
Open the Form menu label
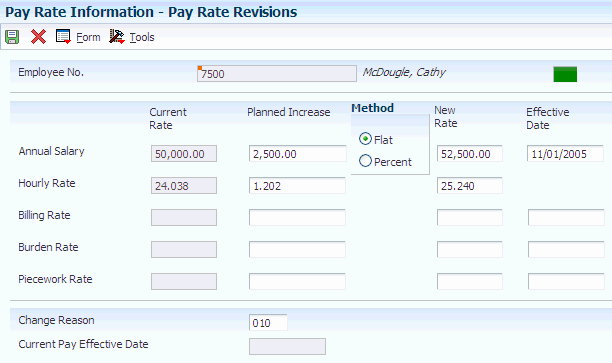click(88, 37)
